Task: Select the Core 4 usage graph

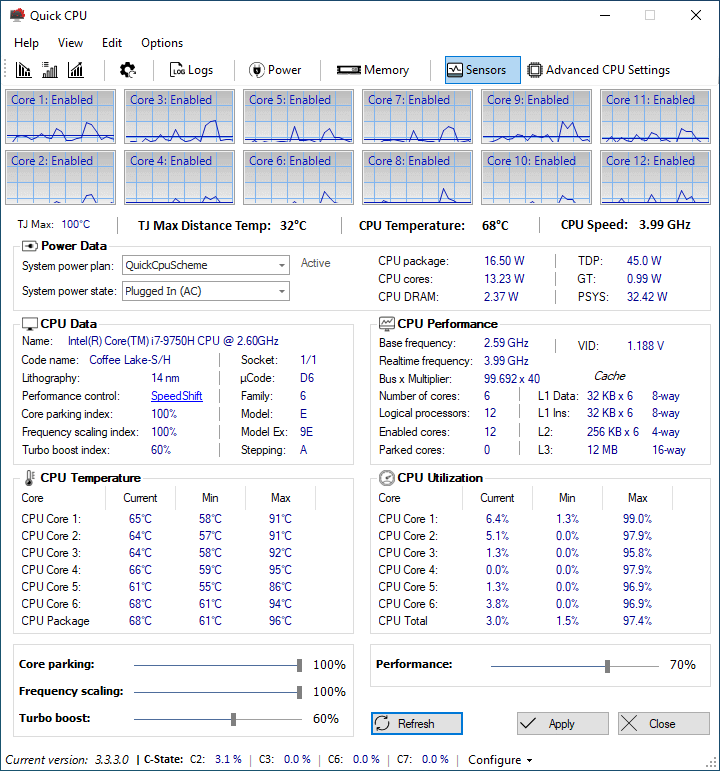Action: (180, 178)
